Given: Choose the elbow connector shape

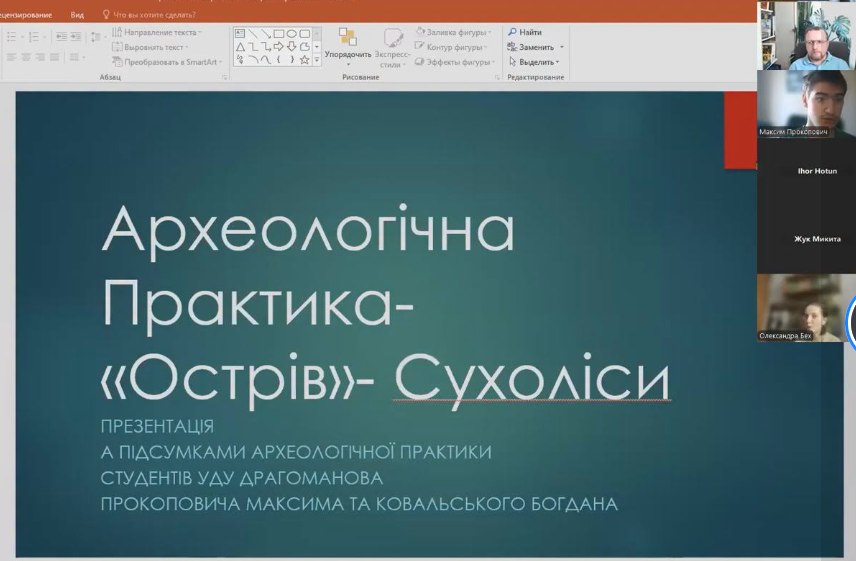Looking at the screenshot, I should click(253, 47).
